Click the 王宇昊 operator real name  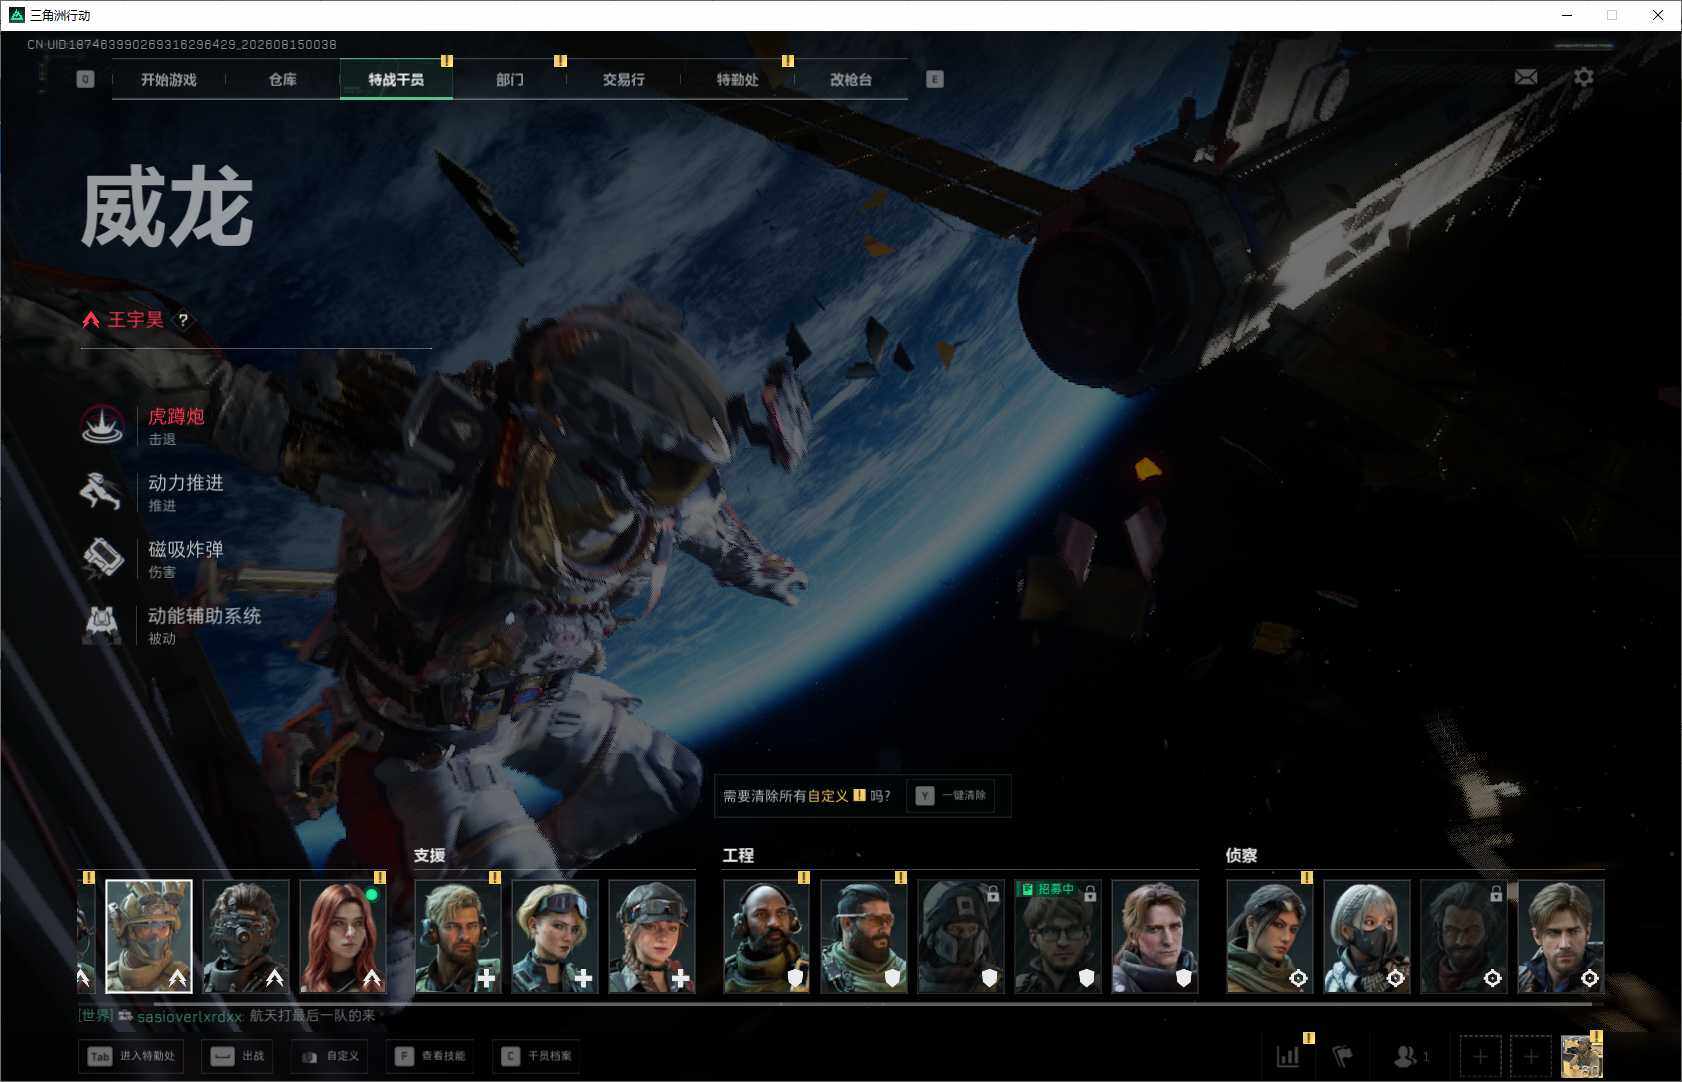point(135,320)
